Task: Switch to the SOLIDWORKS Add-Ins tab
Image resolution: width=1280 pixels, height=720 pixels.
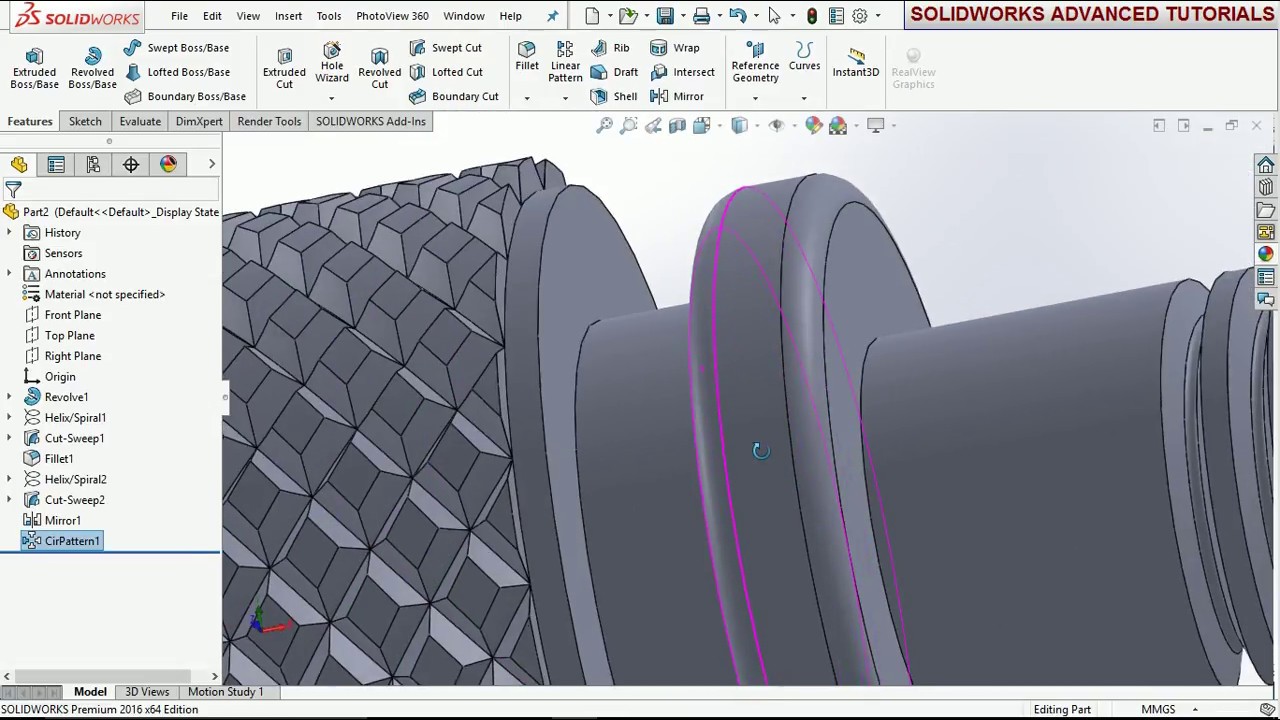Action: tap(371, 121)
